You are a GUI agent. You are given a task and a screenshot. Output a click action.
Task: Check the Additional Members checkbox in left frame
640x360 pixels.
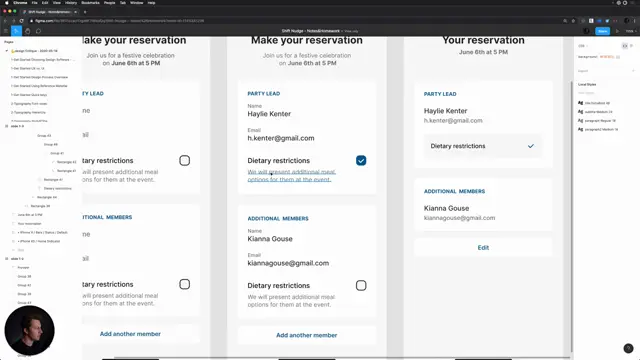coord(184,284)
